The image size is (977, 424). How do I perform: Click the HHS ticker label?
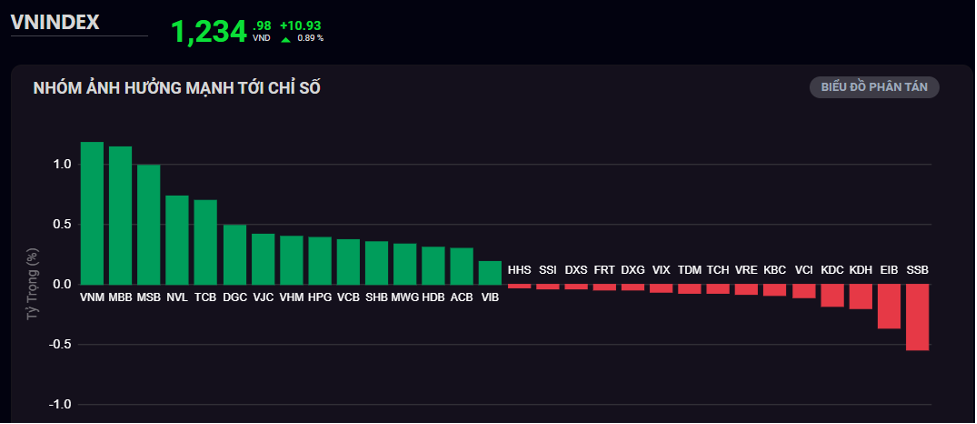click(519, 270)
